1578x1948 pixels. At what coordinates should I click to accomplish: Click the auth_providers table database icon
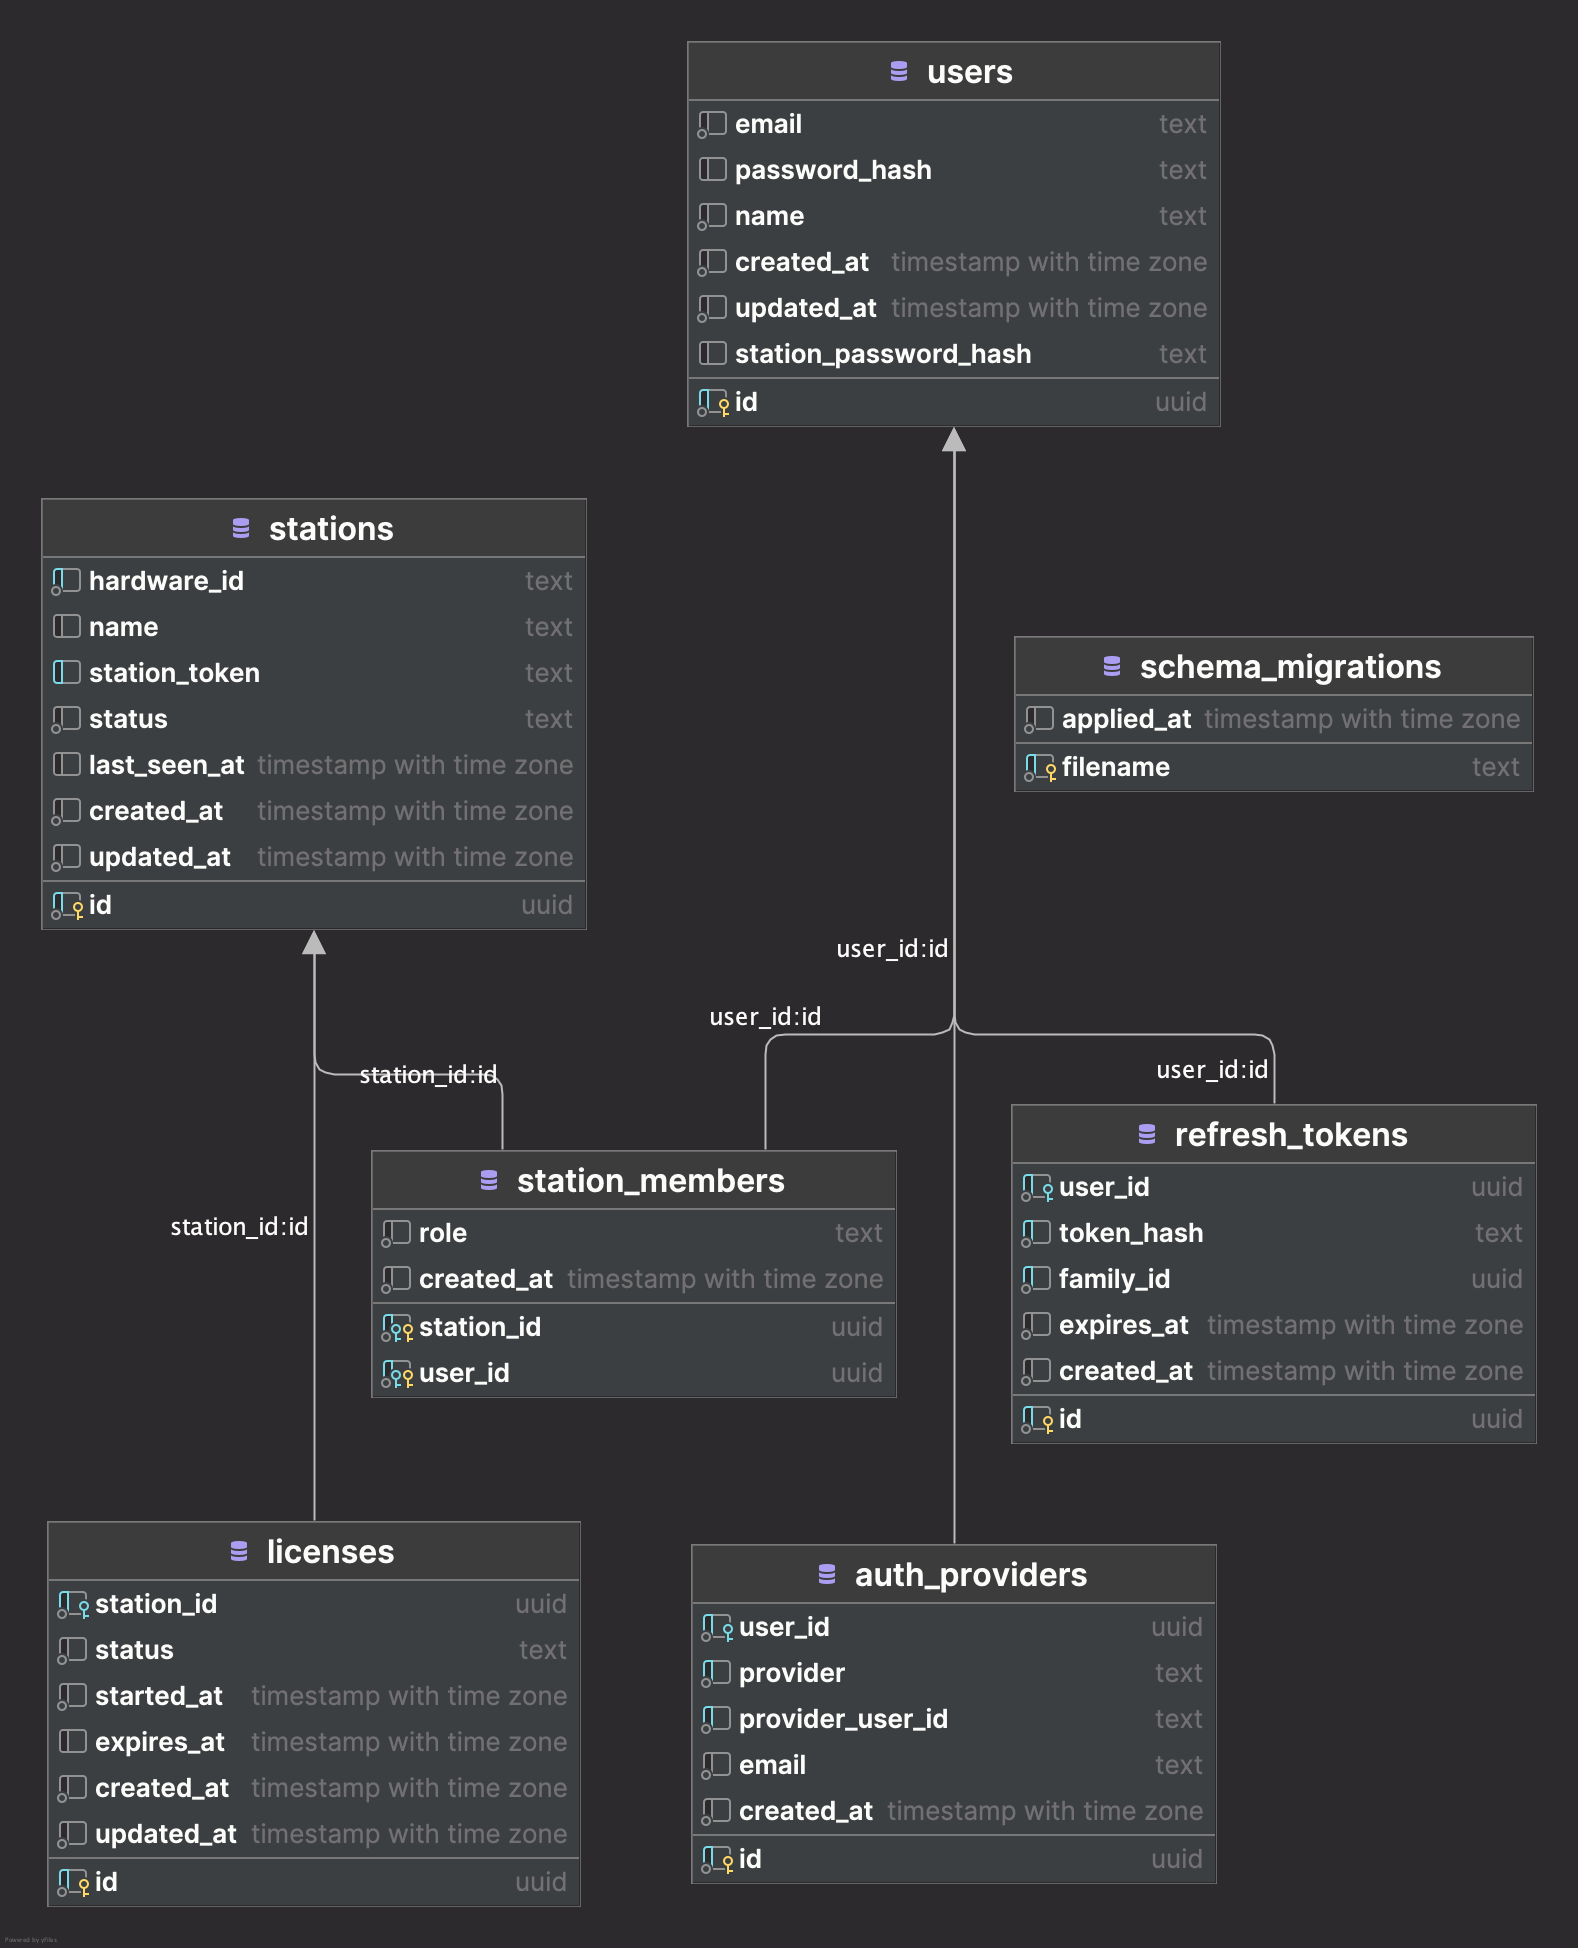(827, 1574)
